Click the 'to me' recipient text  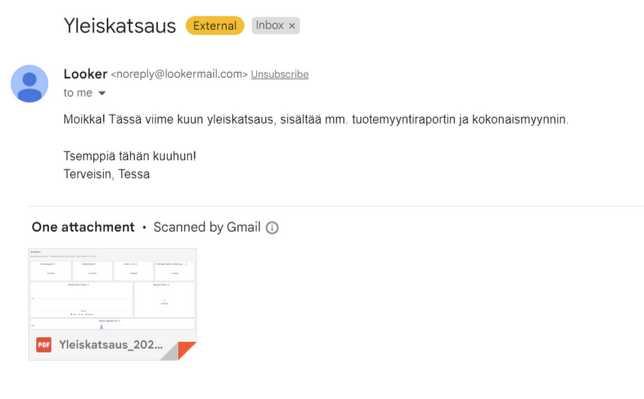(78, 93)
